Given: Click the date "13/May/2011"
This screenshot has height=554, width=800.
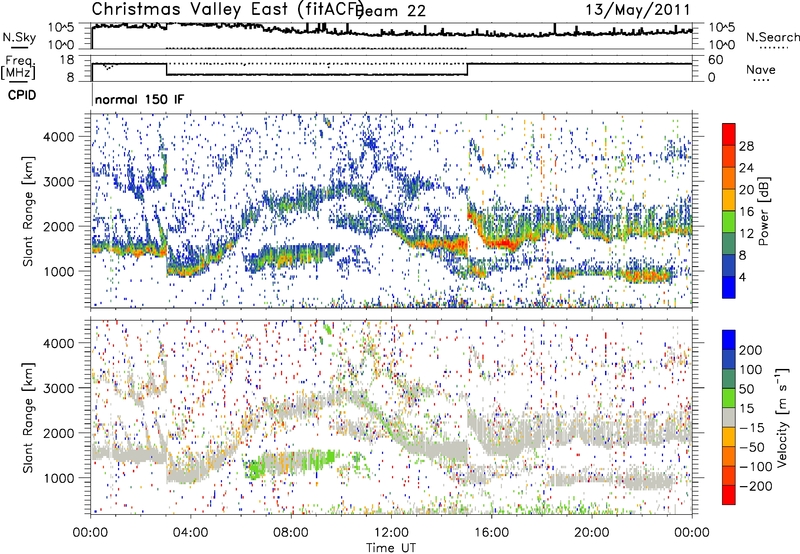Looking at the screenshot, I should point(637,9).
